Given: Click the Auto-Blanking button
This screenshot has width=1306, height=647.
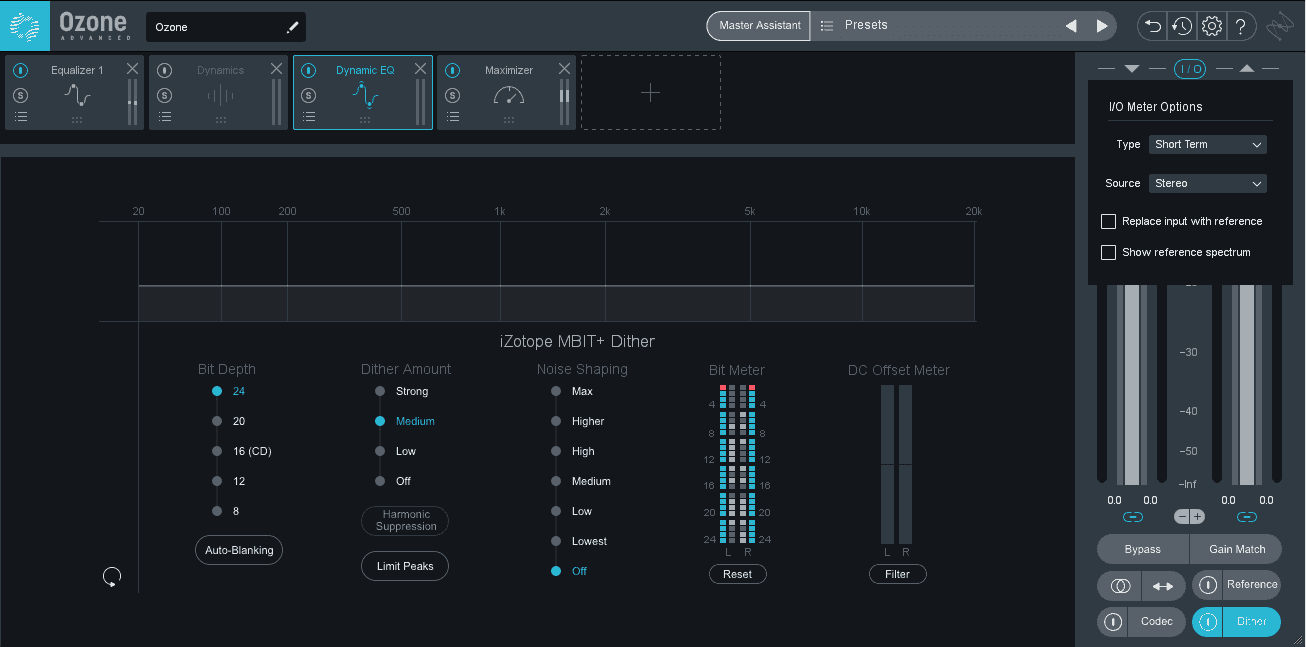Looking at the screenshot, I should pos(239,550).
